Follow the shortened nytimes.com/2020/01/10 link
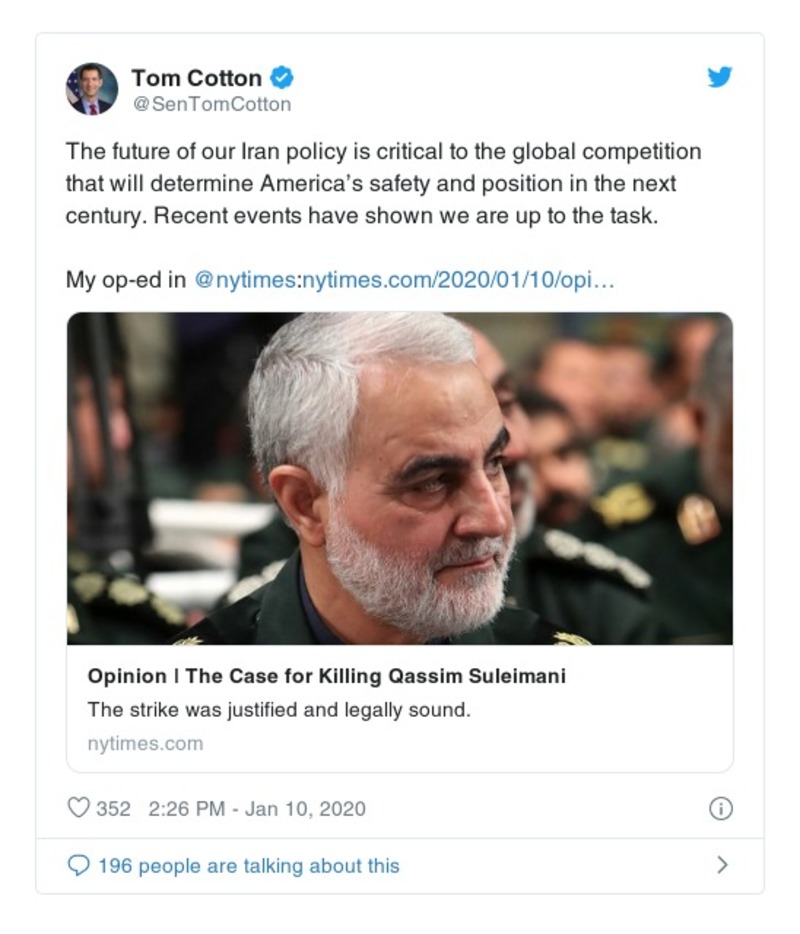The height and width of the screenshot is (934, 800). (458, 280)
